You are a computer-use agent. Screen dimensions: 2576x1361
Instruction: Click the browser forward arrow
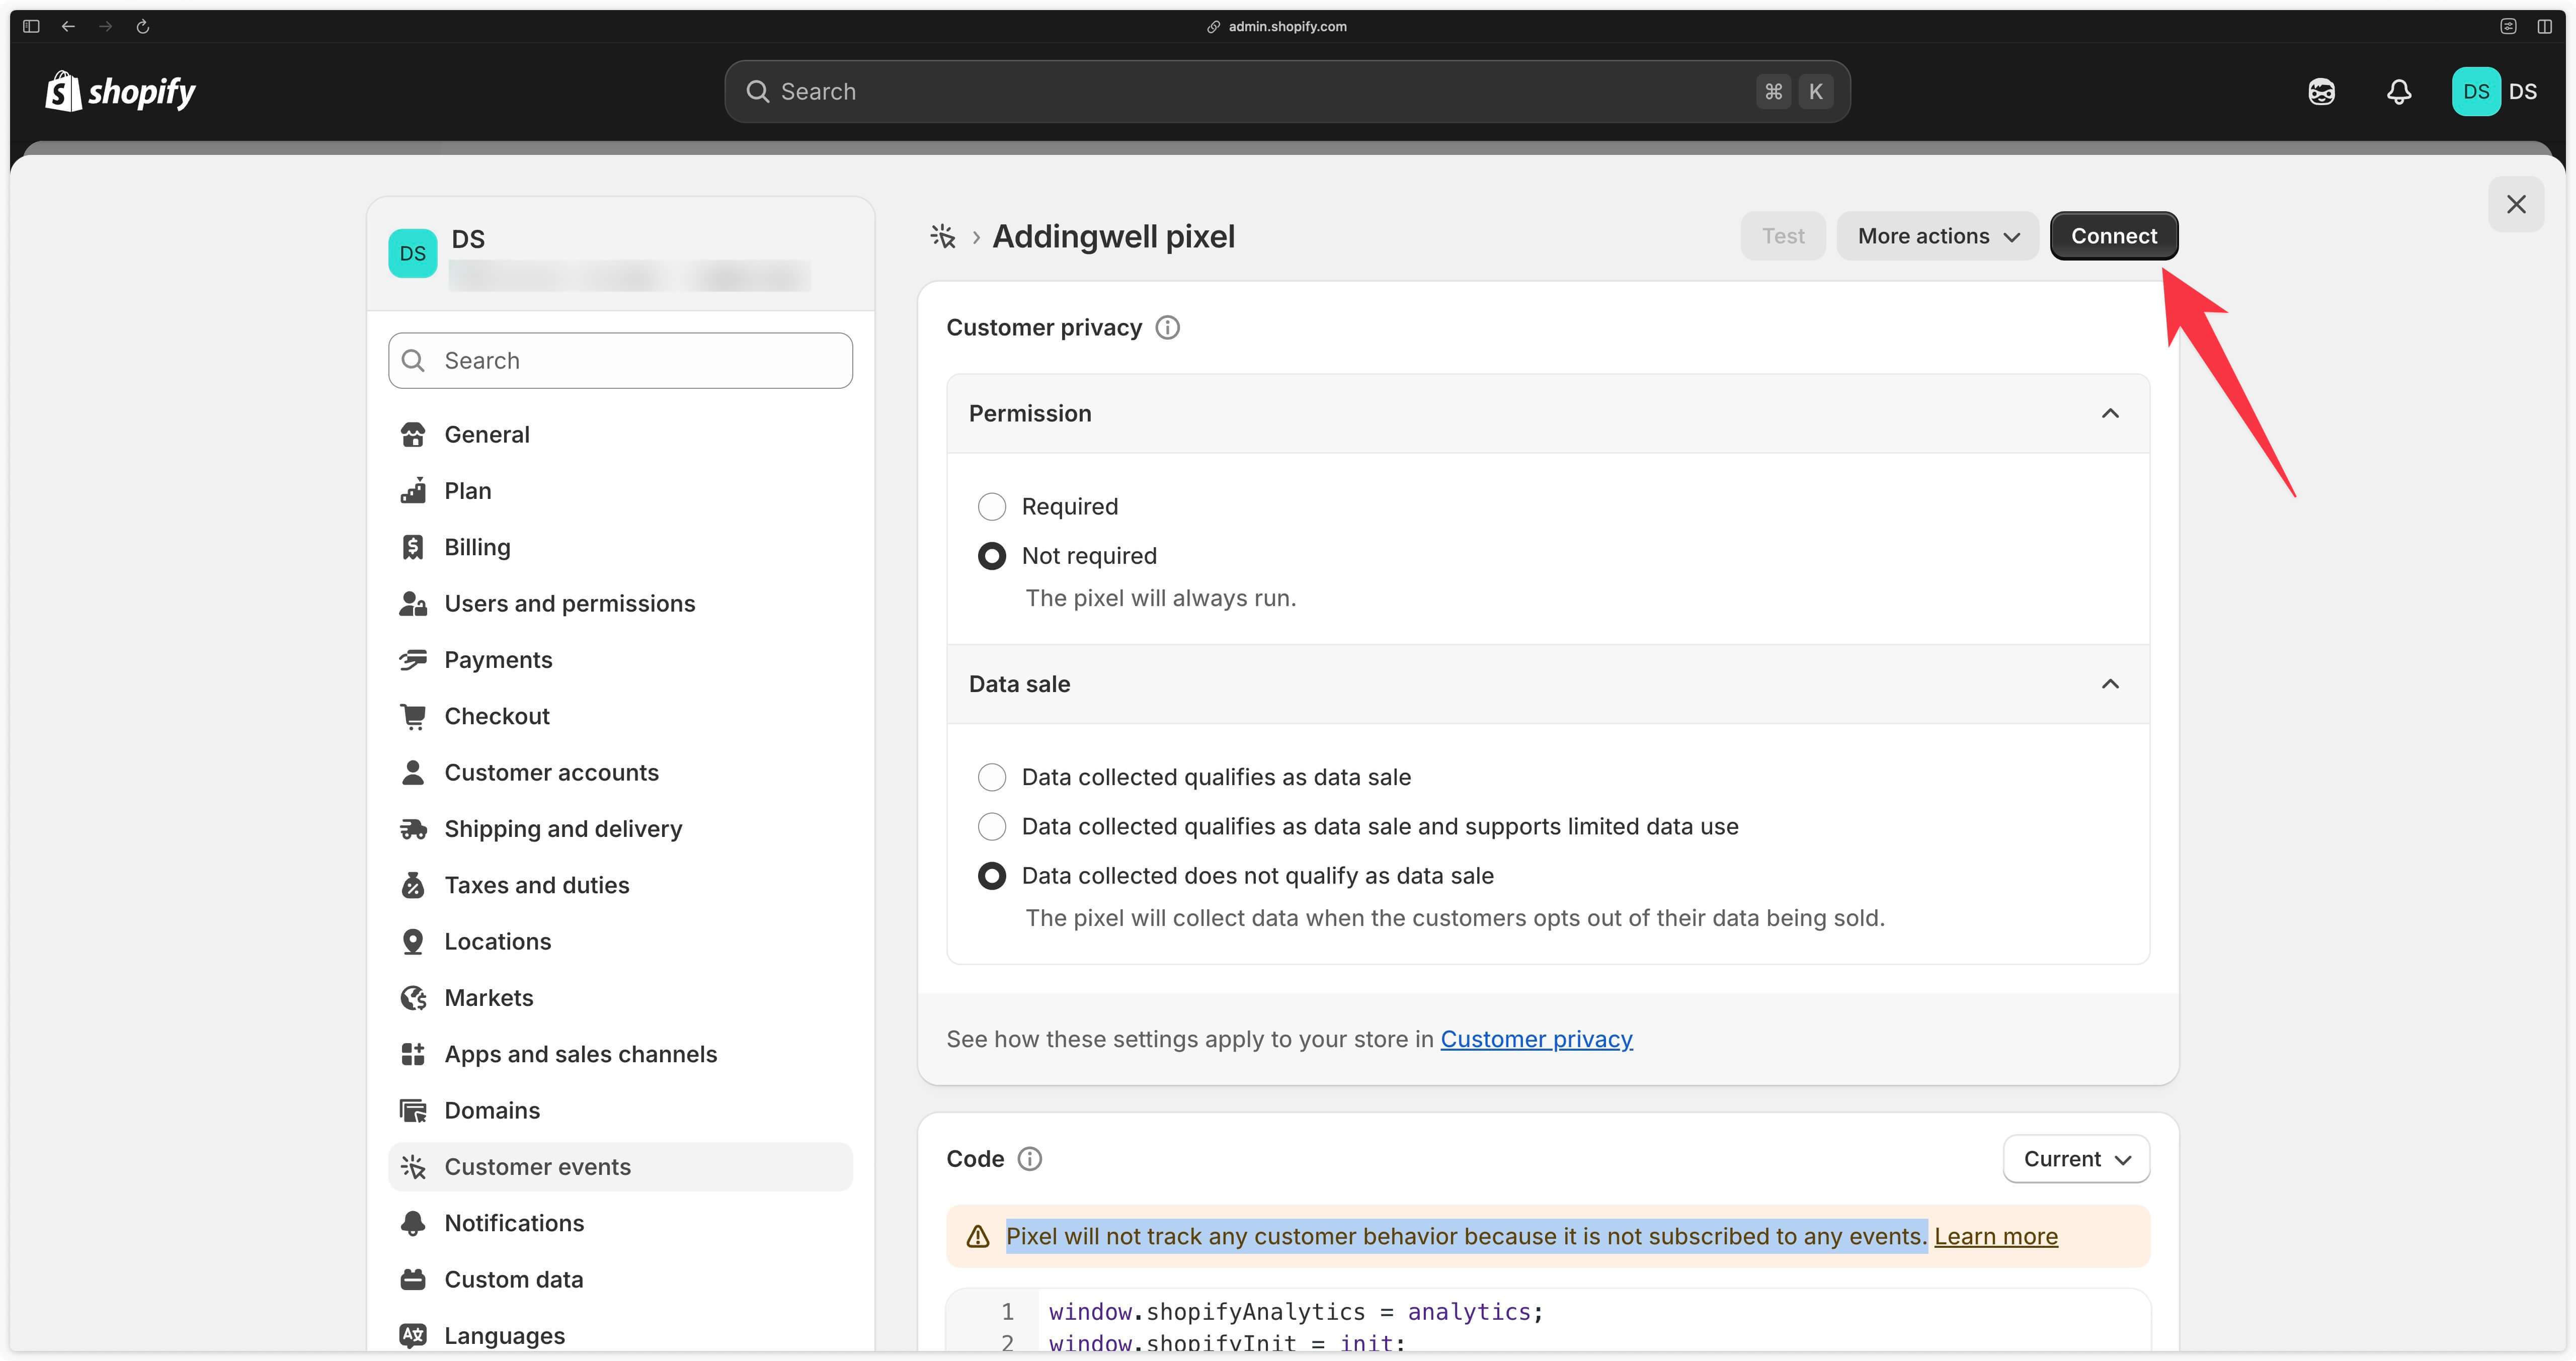pyautogui.click(x=105, y=26)
